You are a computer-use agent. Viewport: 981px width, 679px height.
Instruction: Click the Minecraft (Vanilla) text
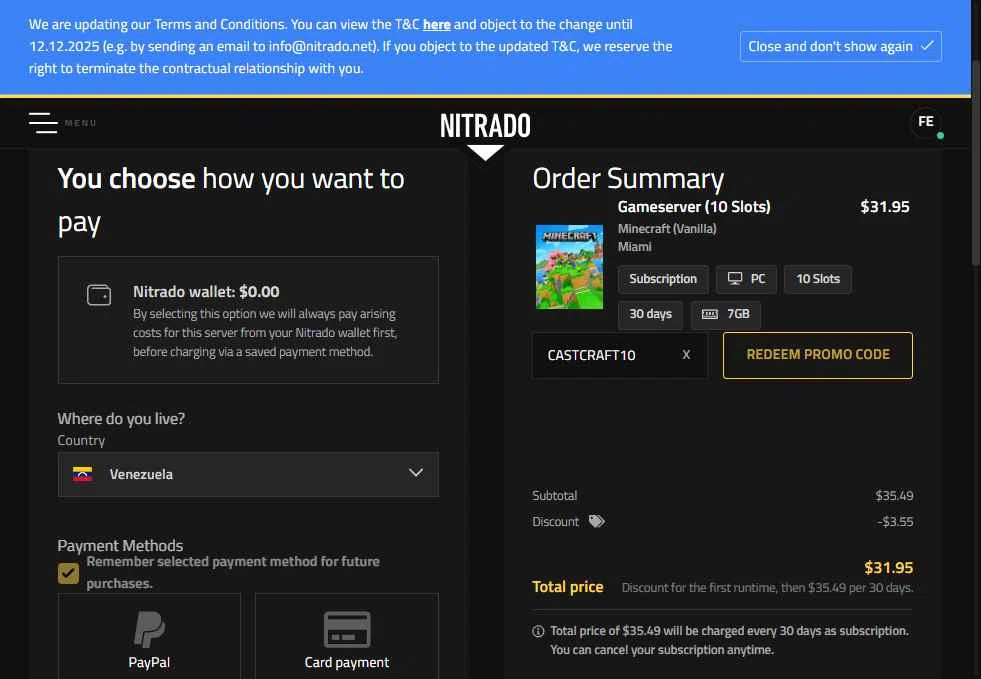(x=667, y=228)
